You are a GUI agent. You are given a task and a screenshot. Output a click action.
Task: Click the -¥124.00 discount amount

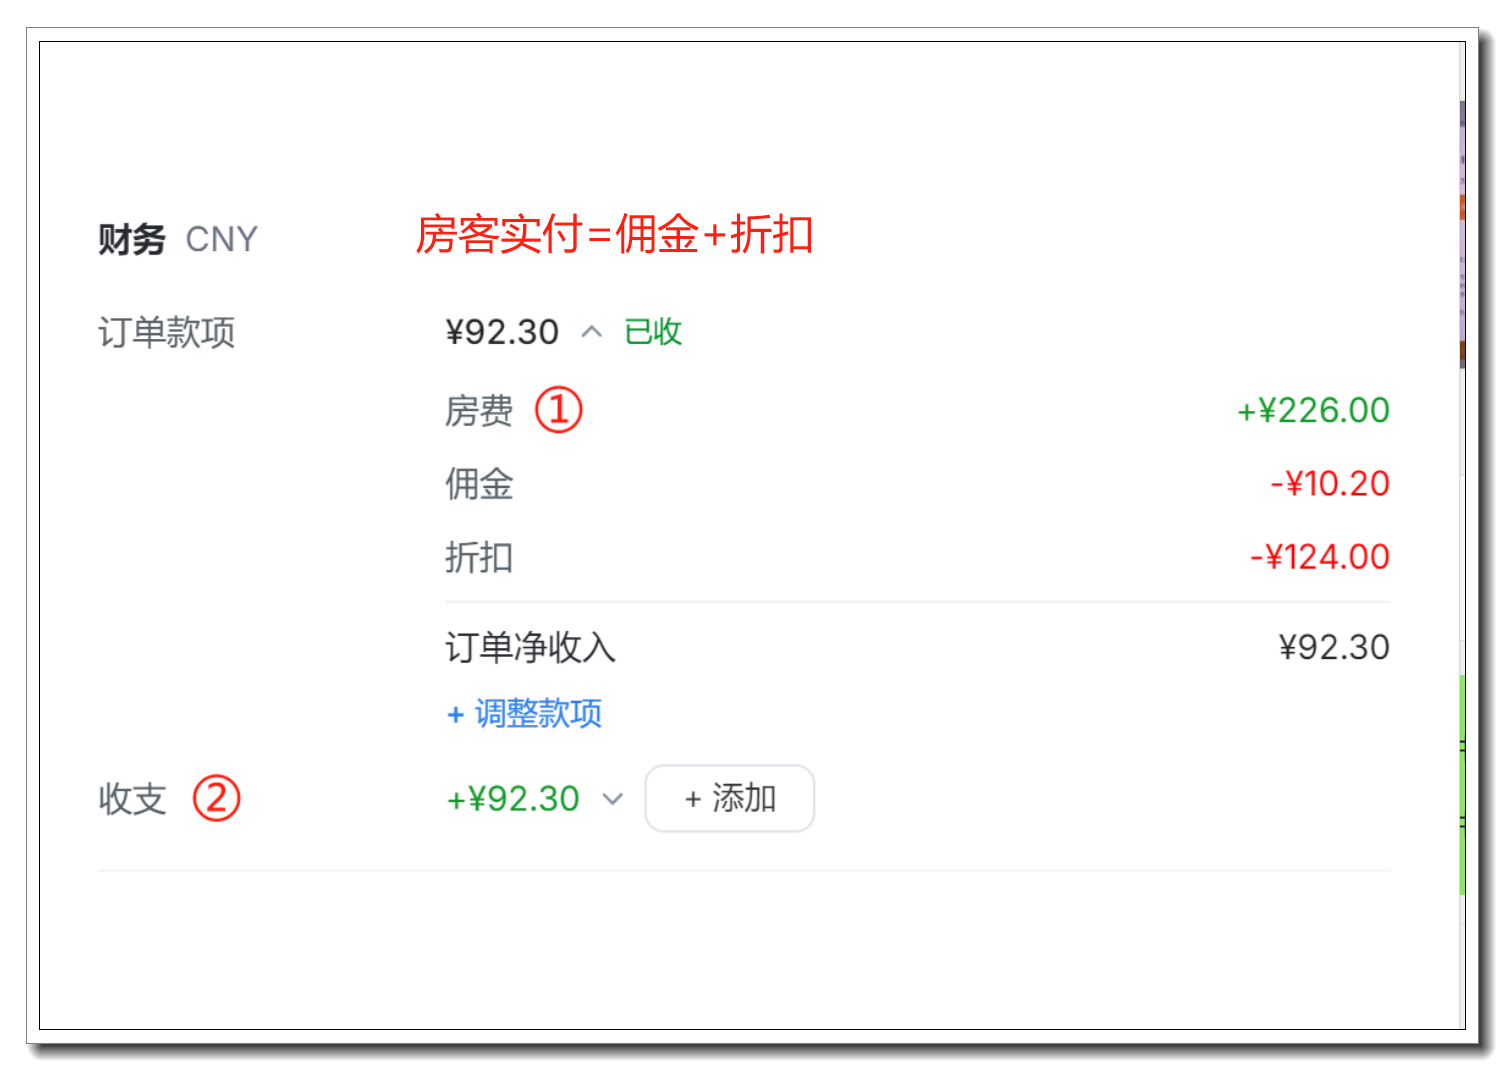click(x=1320, y=557)
